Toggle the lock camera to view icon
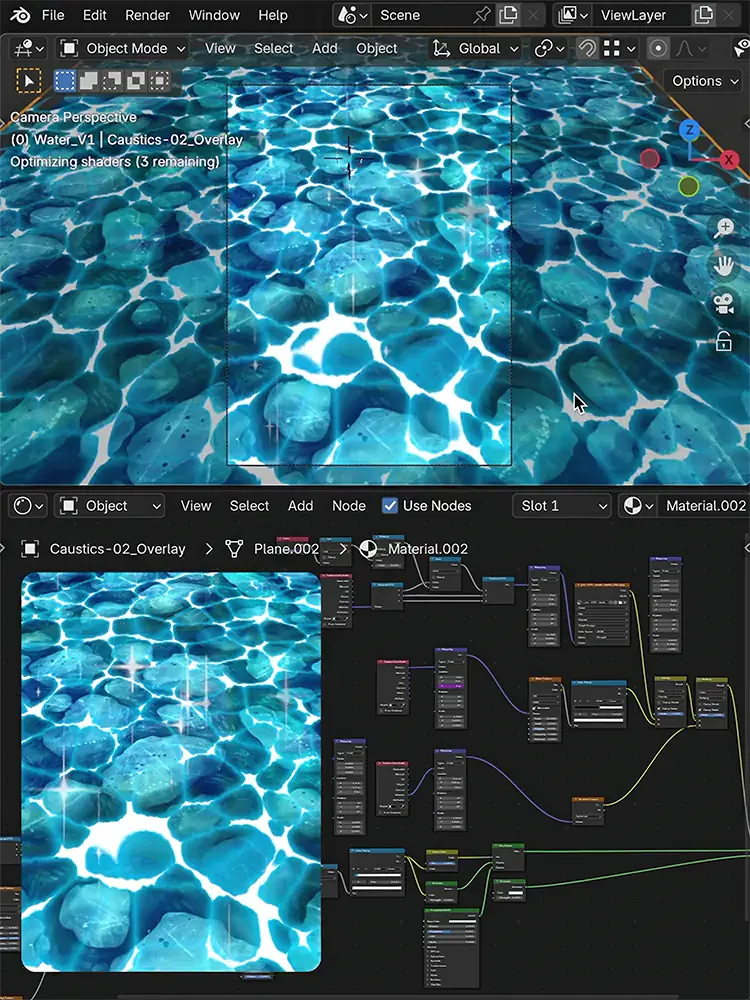Image resolution: width=750 pixels, height=1000 pixels. tap(724, 342)
